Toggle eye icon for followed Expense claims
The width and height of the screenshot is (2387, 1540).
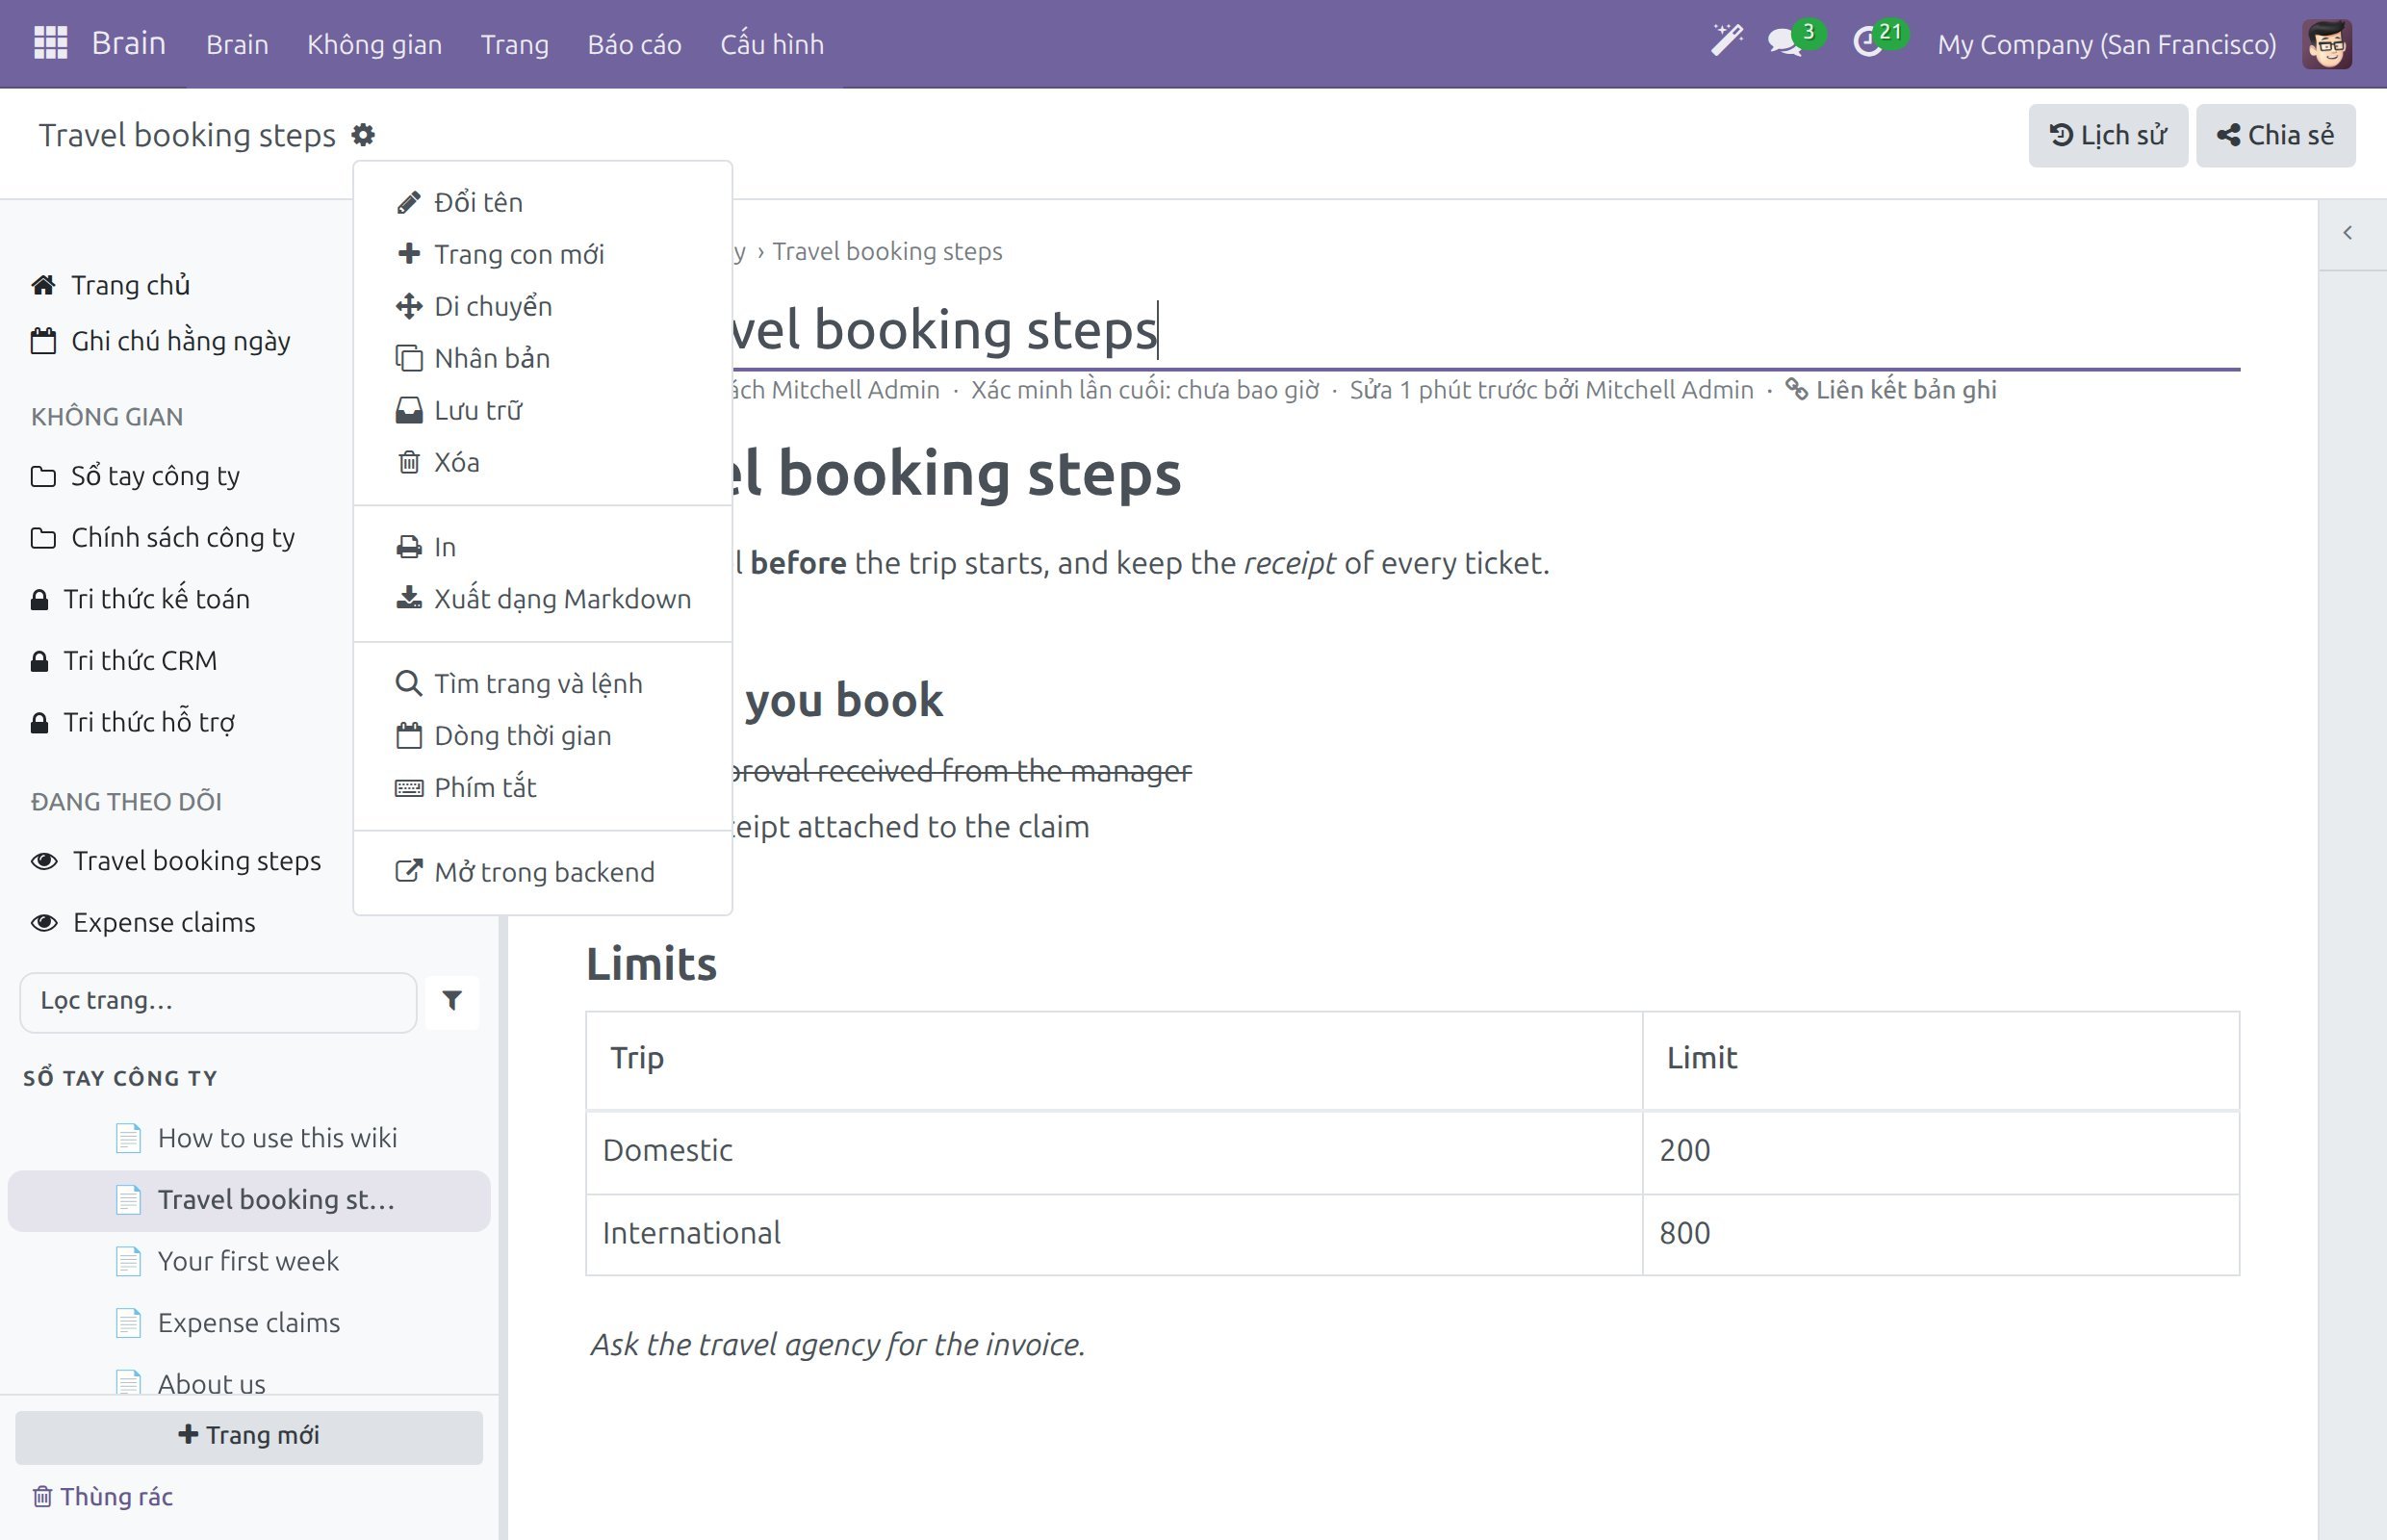(x=44, y=923)
